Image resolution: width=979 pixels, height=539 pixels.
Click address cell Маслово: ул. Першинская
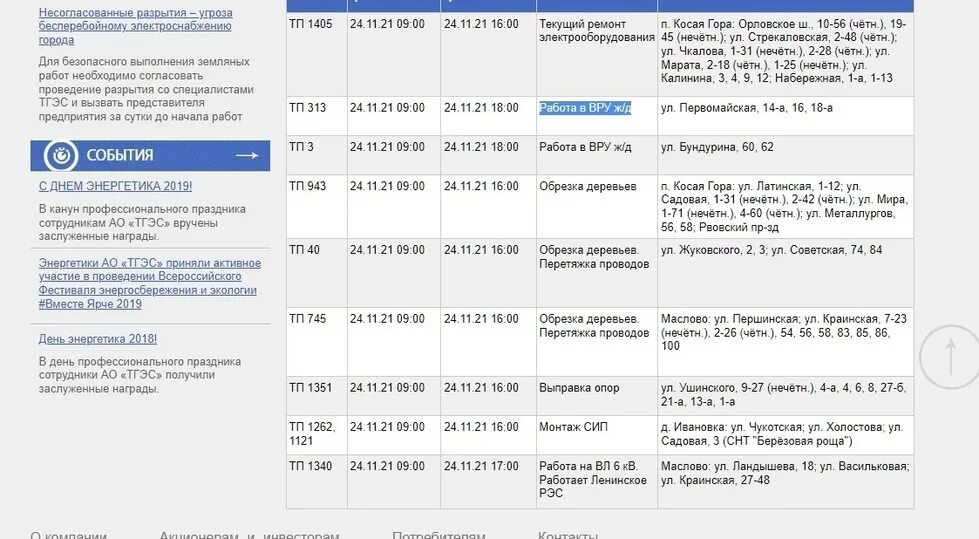(785, 342)
